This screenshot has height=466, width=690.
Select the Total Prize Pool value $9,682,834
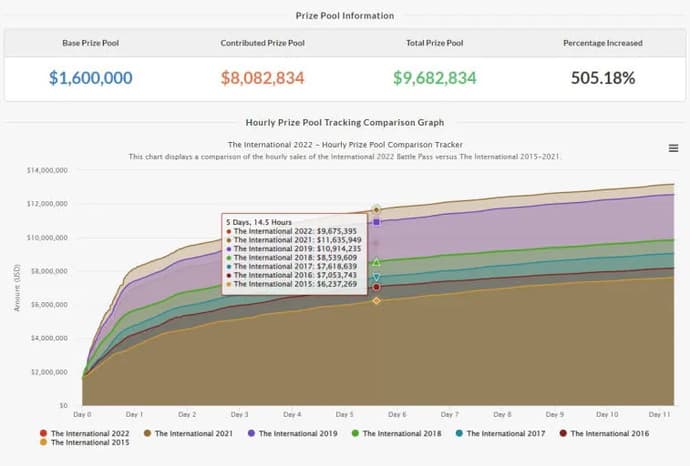(434, 78)
